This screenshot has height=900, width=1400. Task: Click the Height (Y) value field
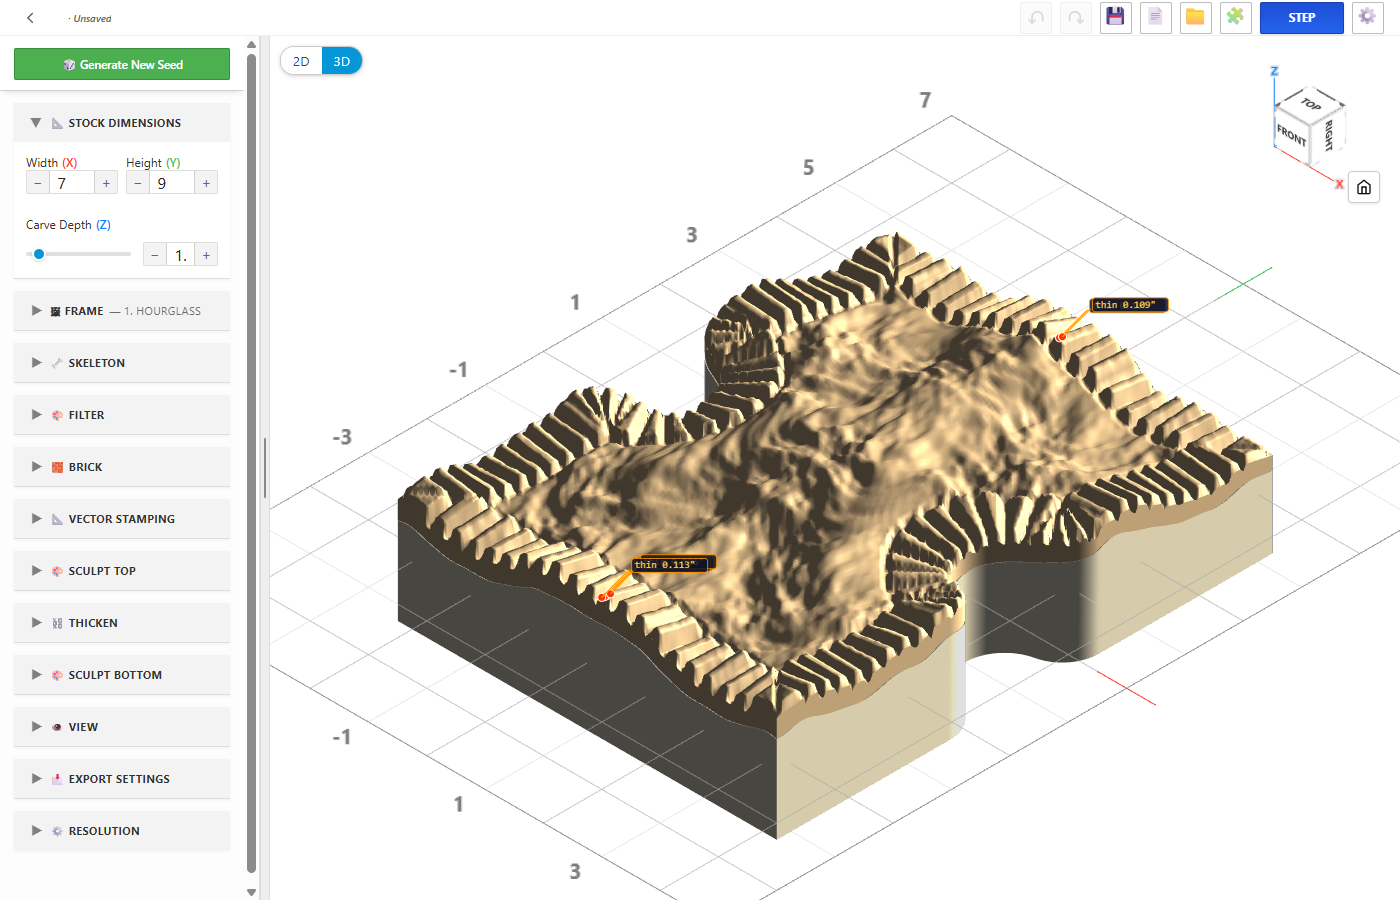pyautogui.click(x=172, y=183)
